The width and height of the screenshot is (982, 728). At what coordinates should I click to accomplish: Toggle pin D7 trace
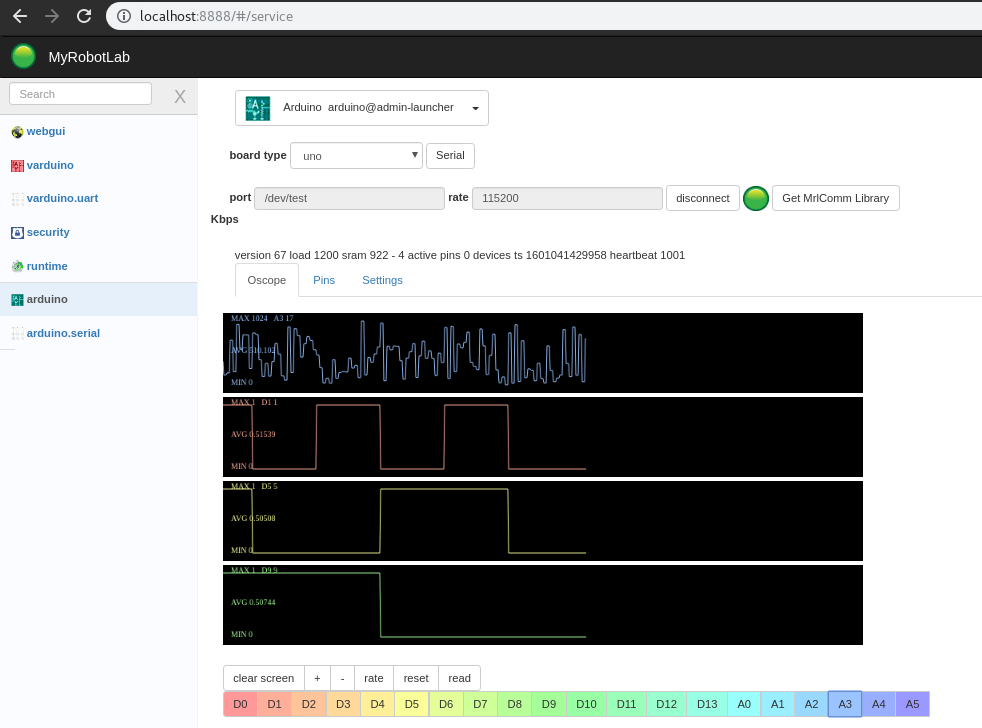[480, 704]
